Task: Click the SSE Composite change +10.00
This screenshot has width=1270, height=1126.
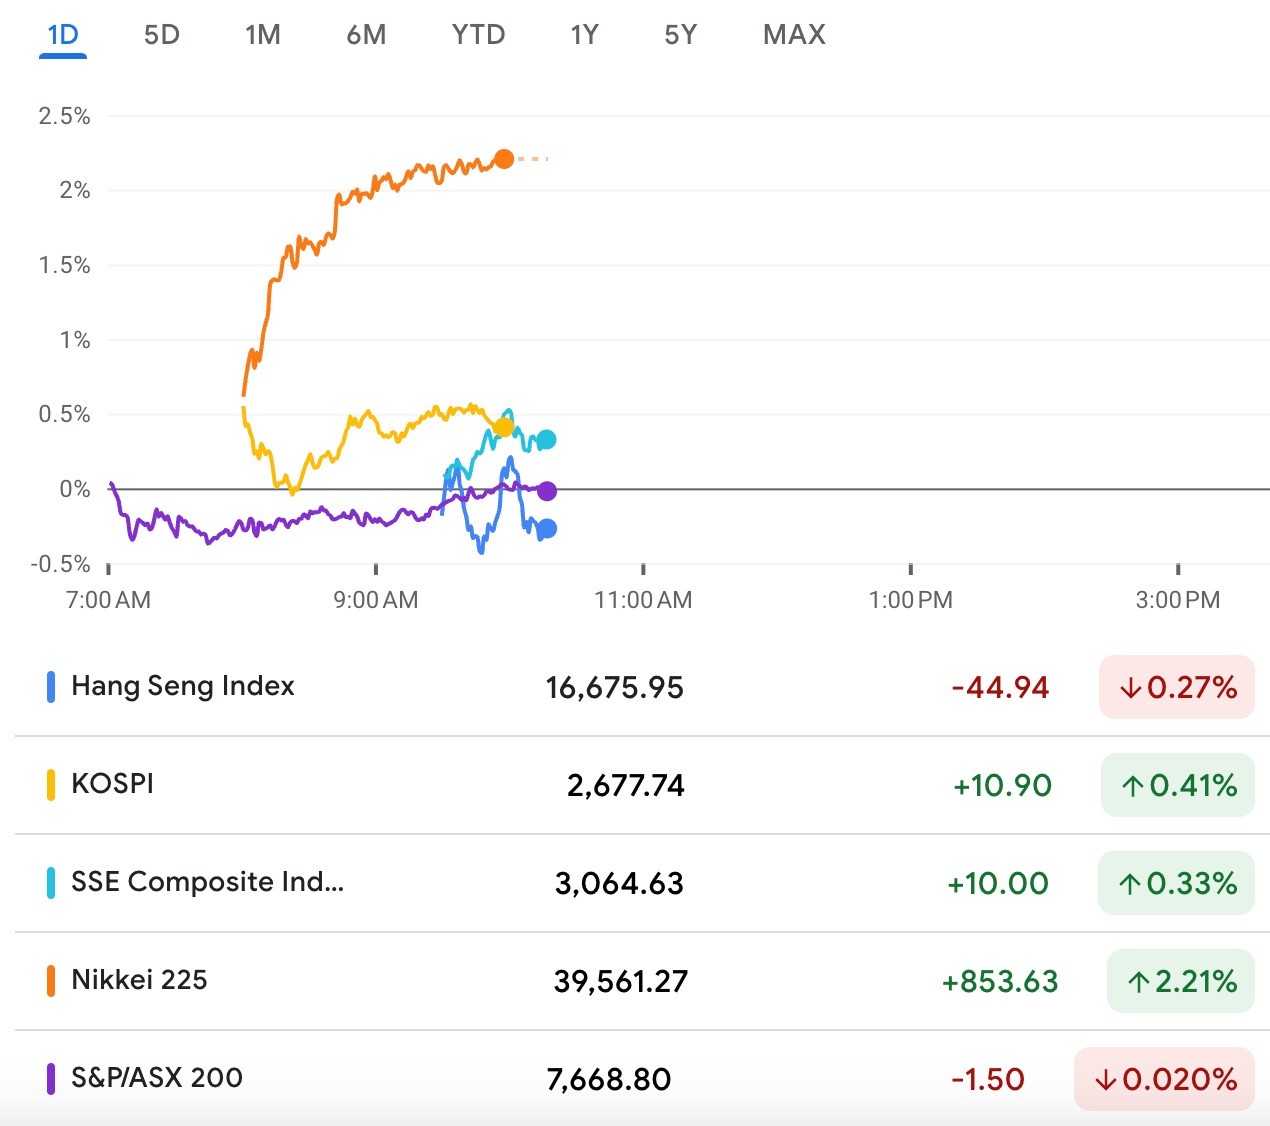Action: click(998, 884)
